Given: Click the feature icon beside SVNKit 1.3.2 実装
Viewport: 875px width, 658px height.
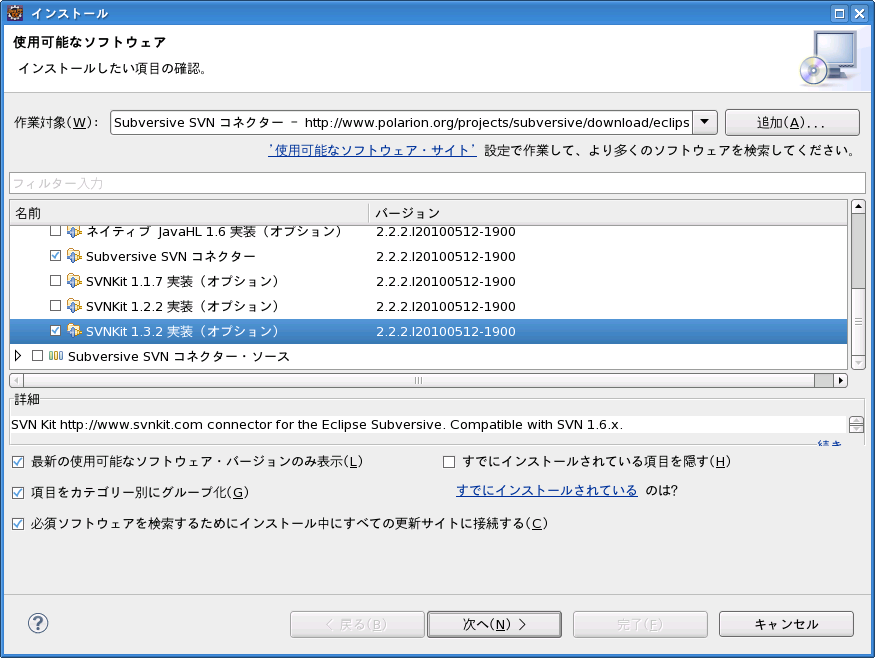Looking at the screenshot, I should [74, 331].
